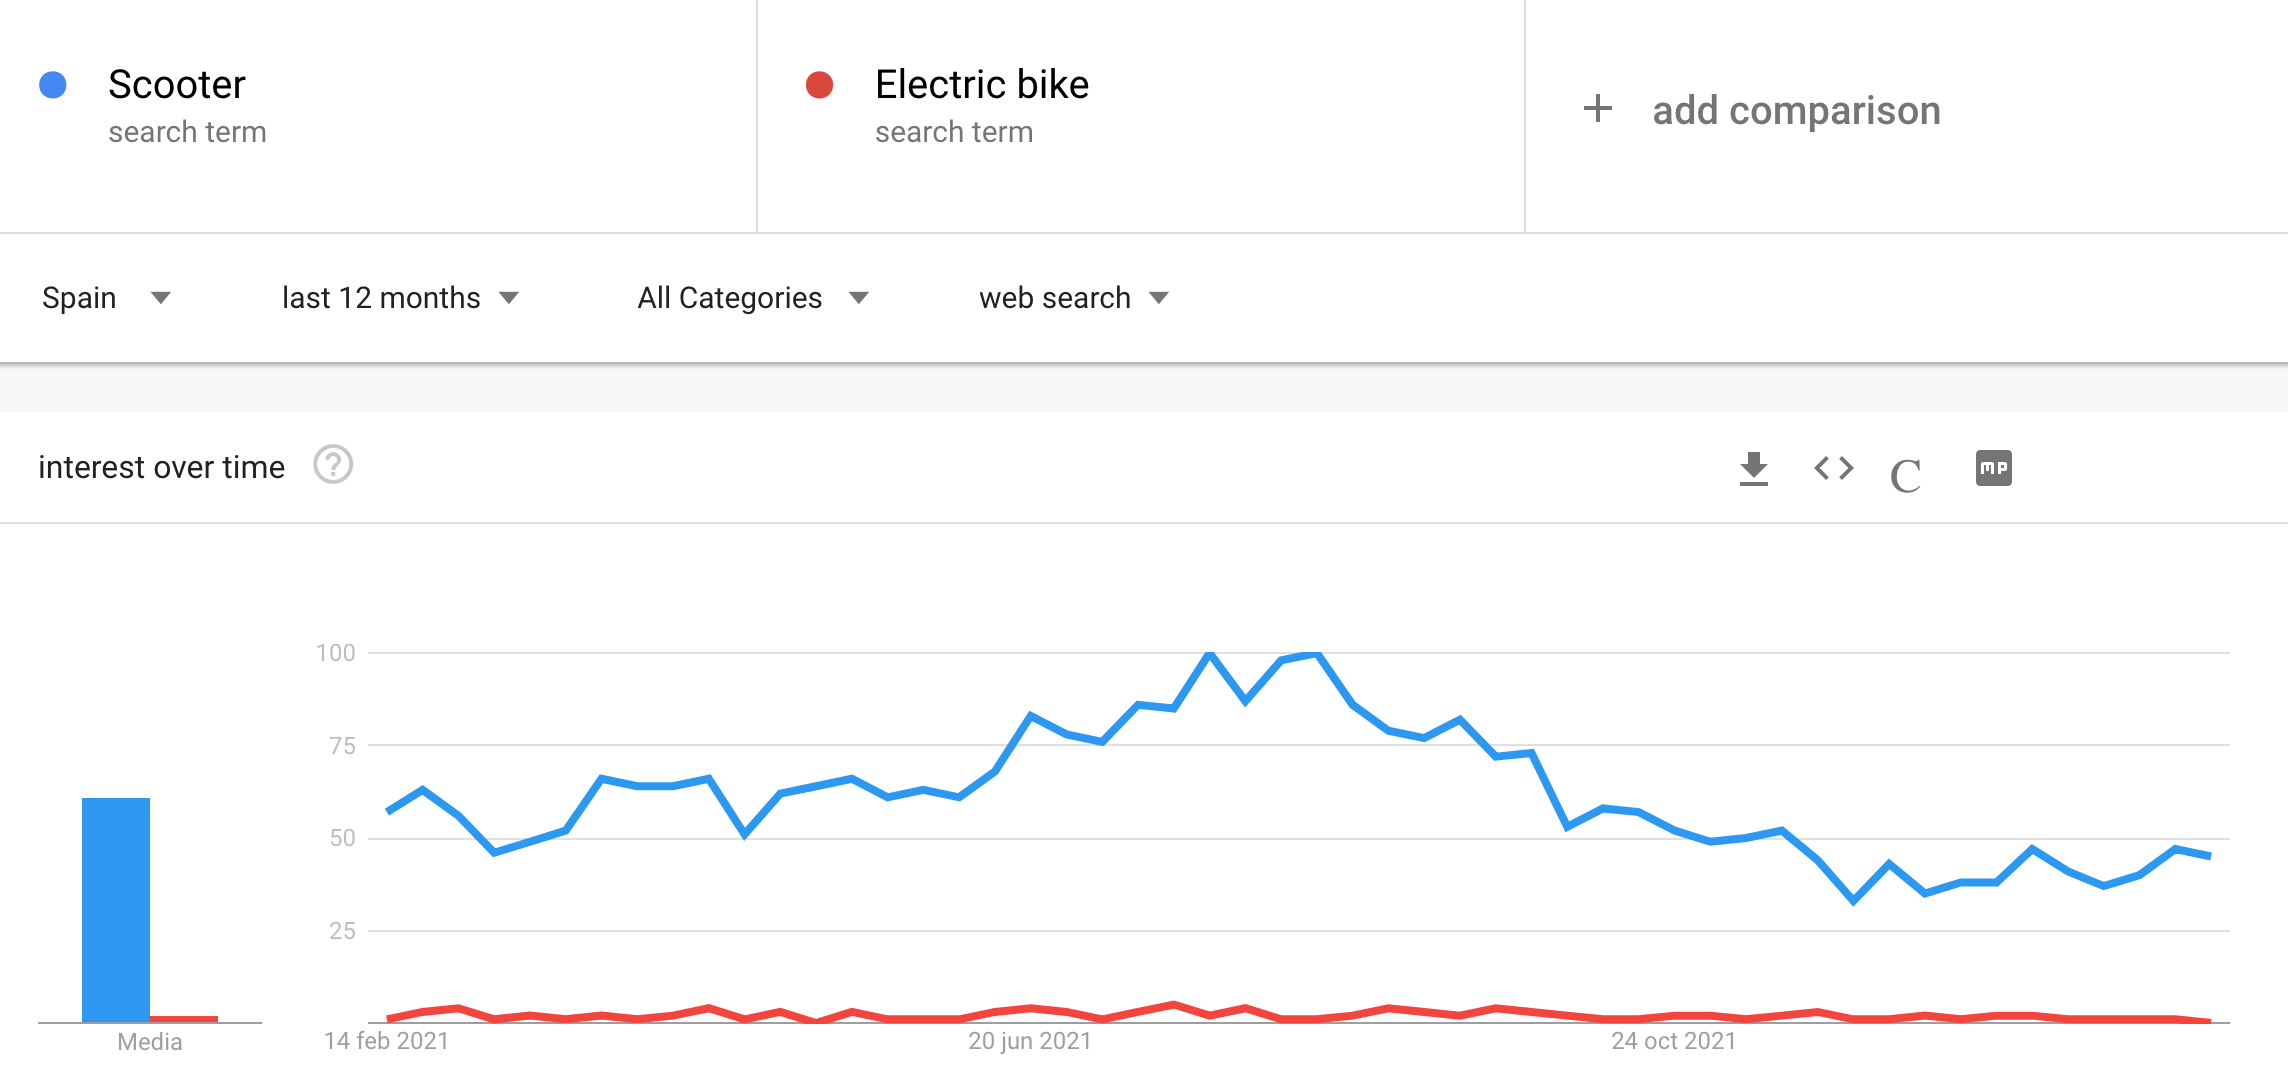Click the plus icon next to add comparison

pos(1597,109)
